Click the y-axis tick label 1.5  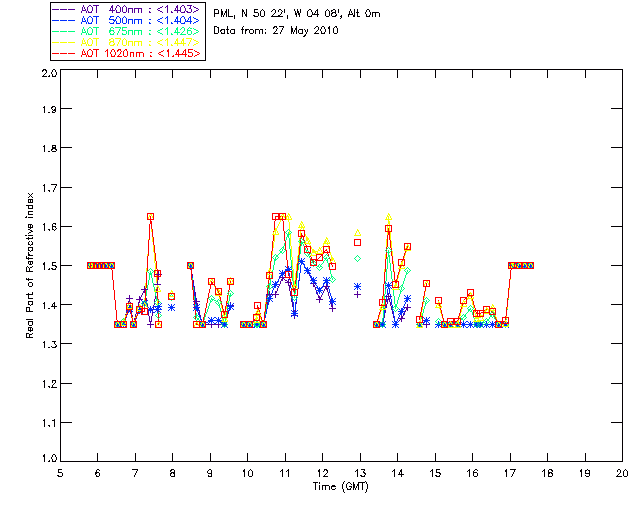click(x=49, y=266)
